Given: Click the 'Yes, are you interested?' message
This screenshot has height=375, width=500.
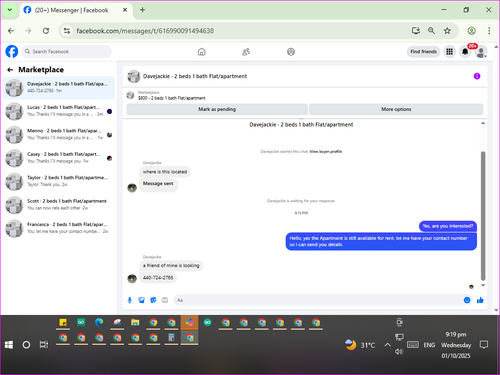Looking at the screenshot, I should [x=448, y=226].
